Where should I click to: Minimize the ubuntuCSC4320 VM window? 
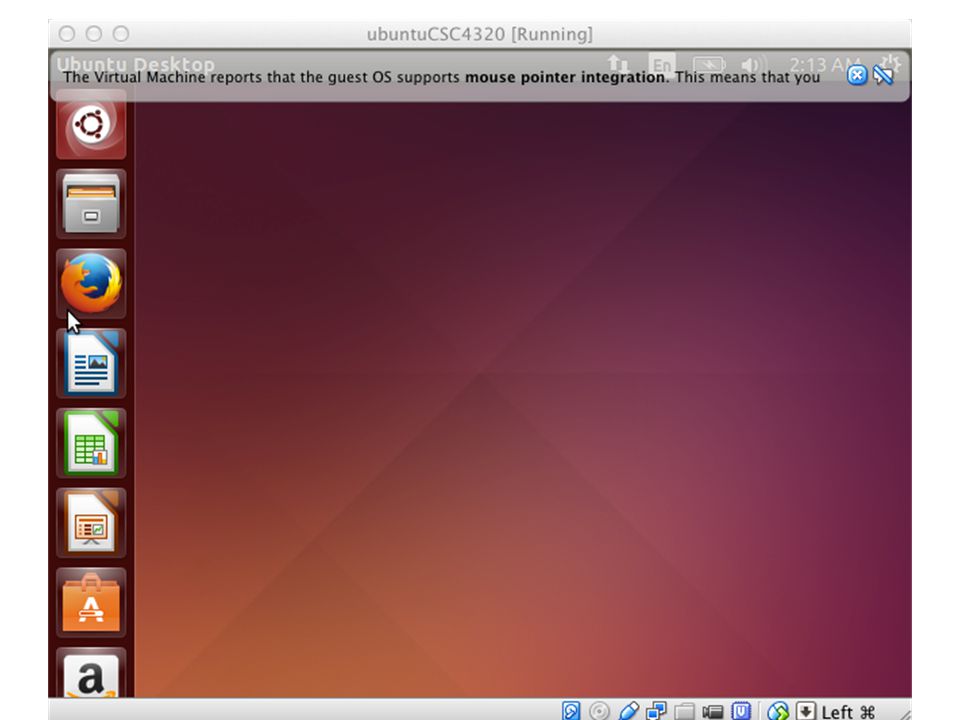94,34
